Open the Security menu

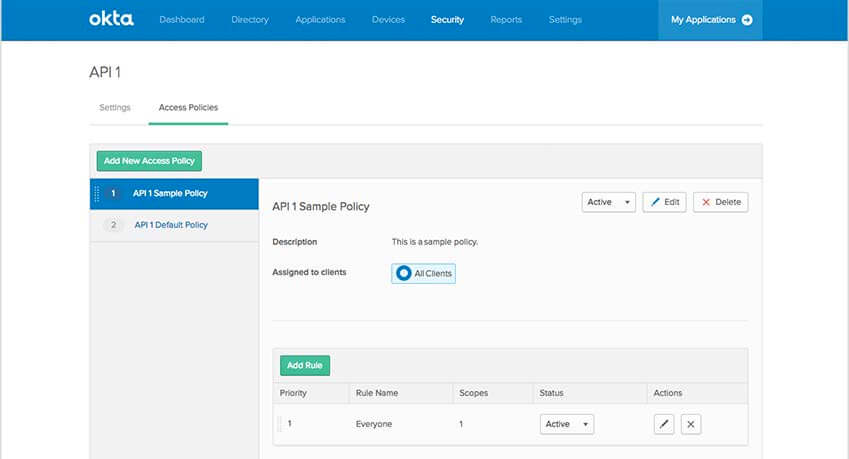[x=447, y=20]
